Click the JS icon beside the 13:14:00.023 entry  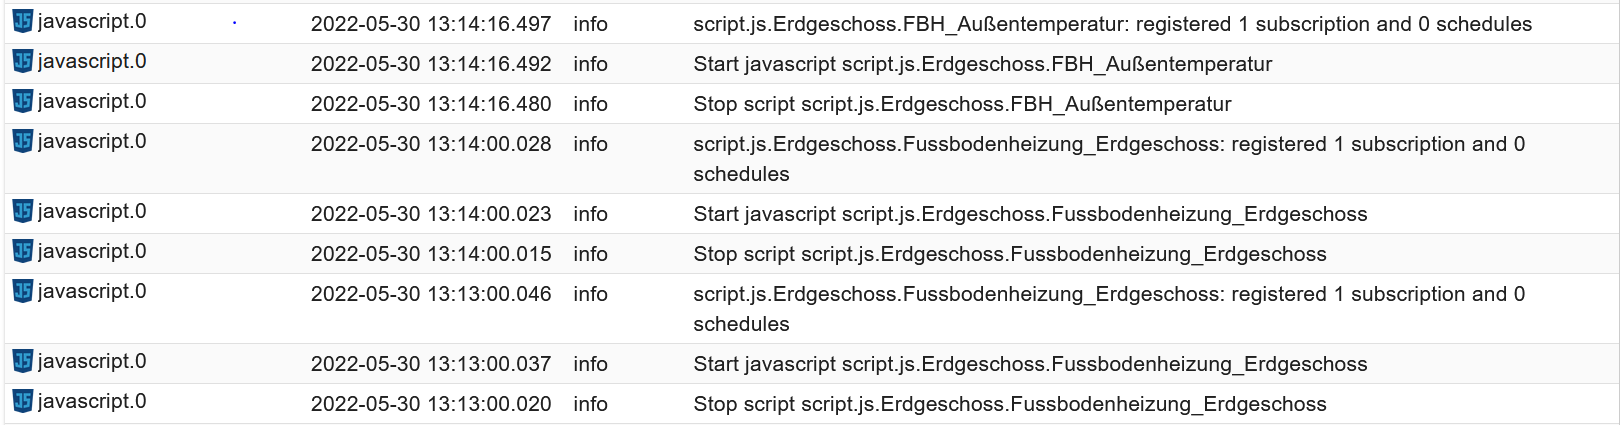[x=23, y=211]
